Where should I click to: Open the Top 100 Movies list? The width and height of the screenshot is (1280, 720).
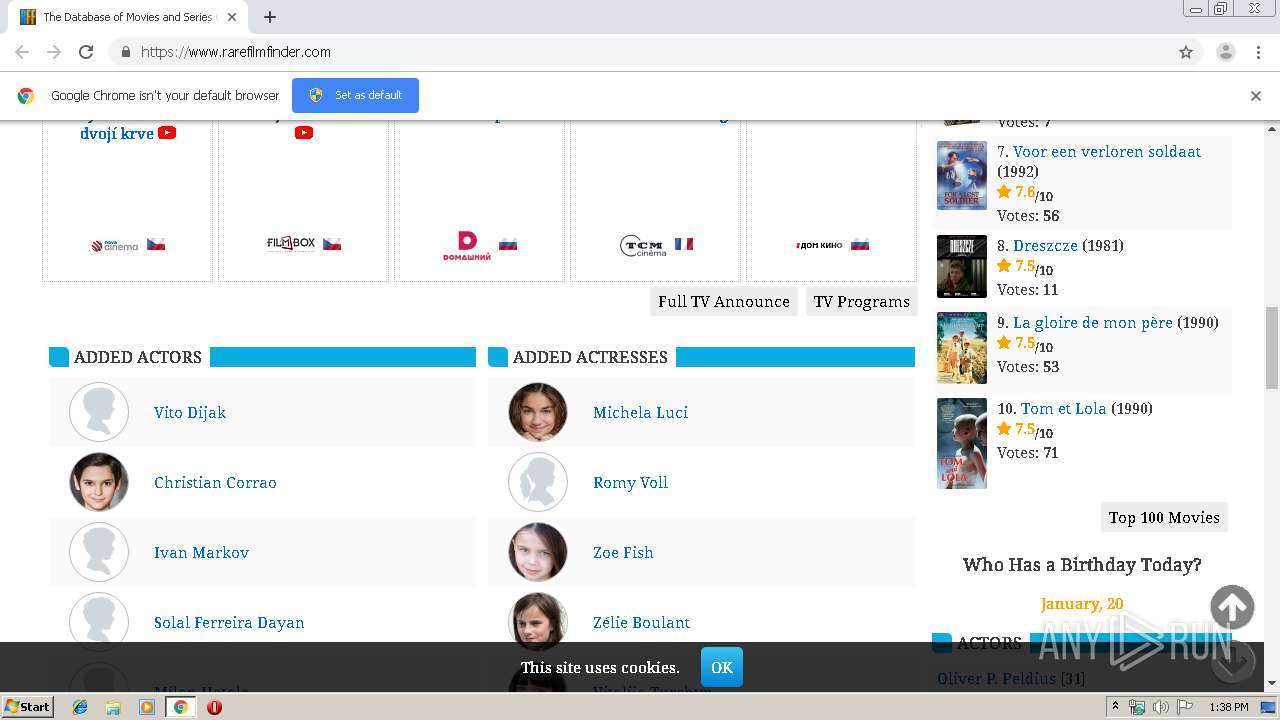[x=1164, y=517]
